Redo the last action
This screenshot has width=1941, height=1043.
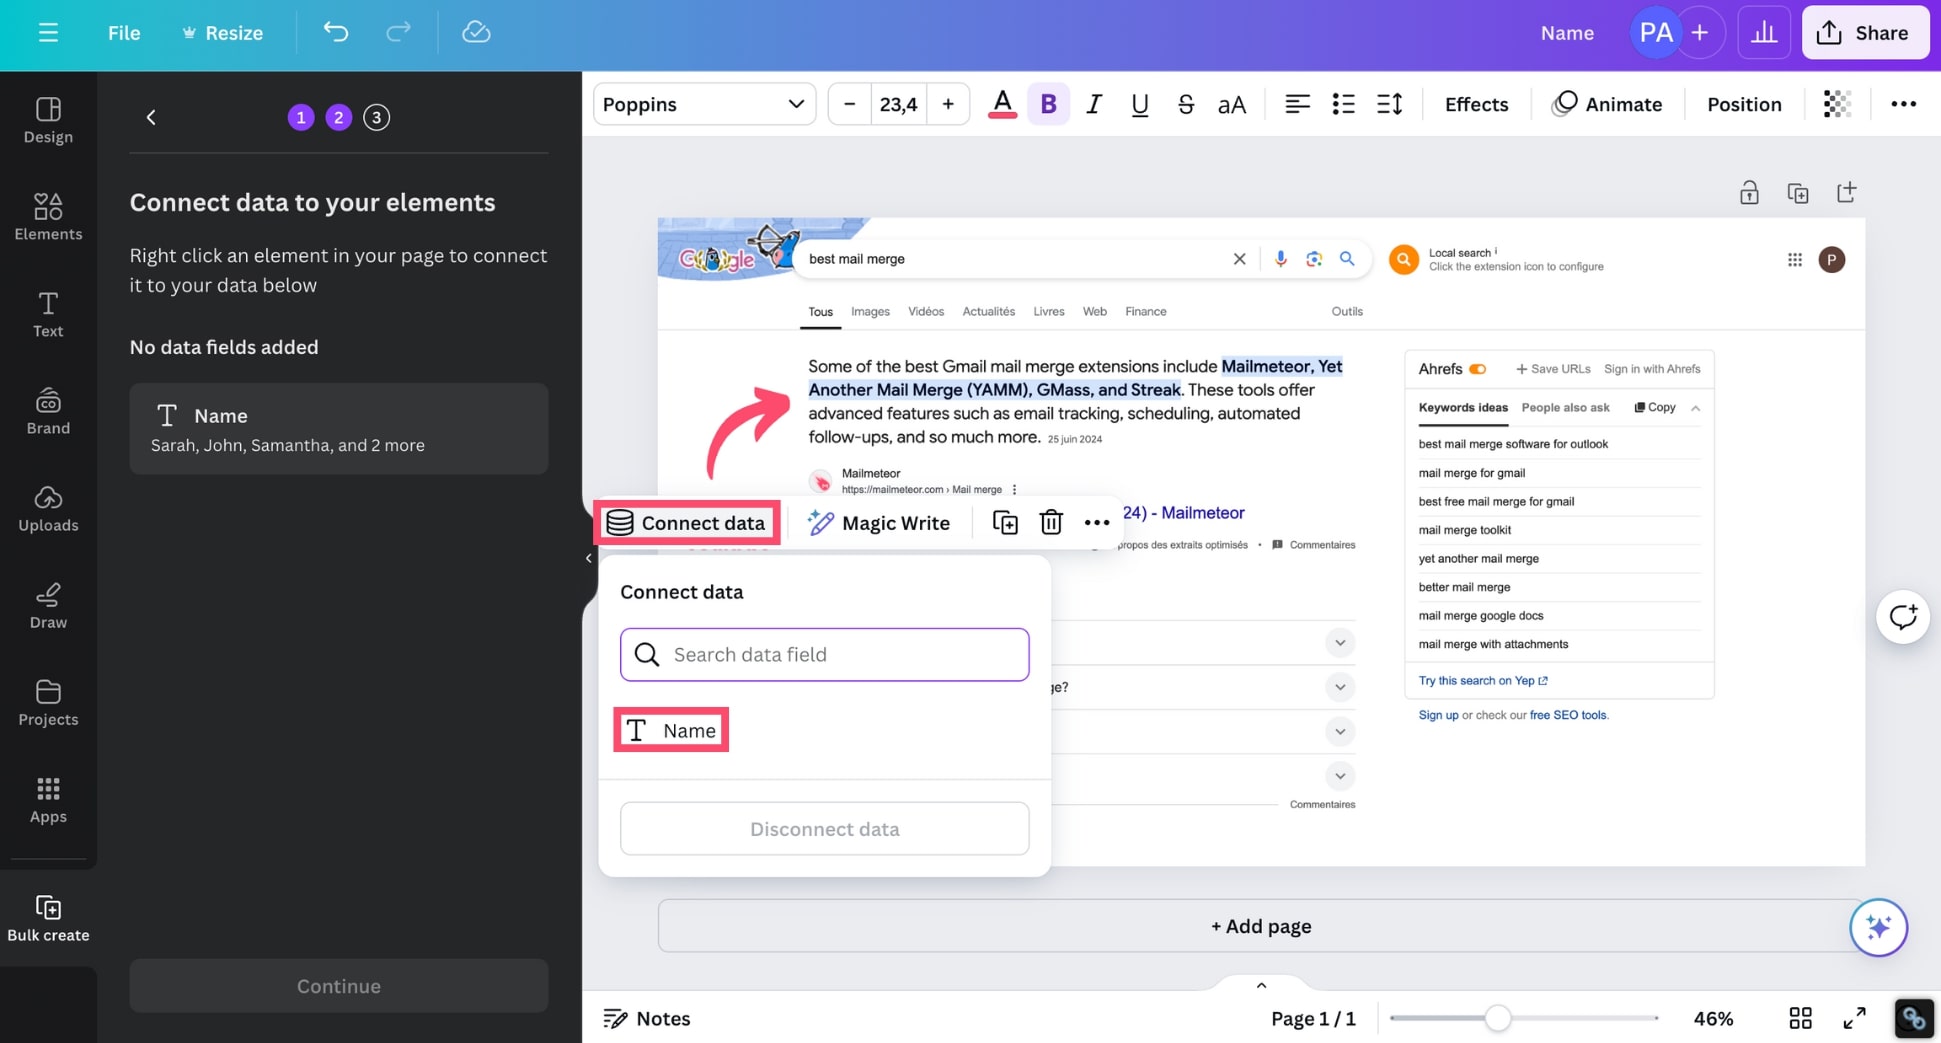398,32
